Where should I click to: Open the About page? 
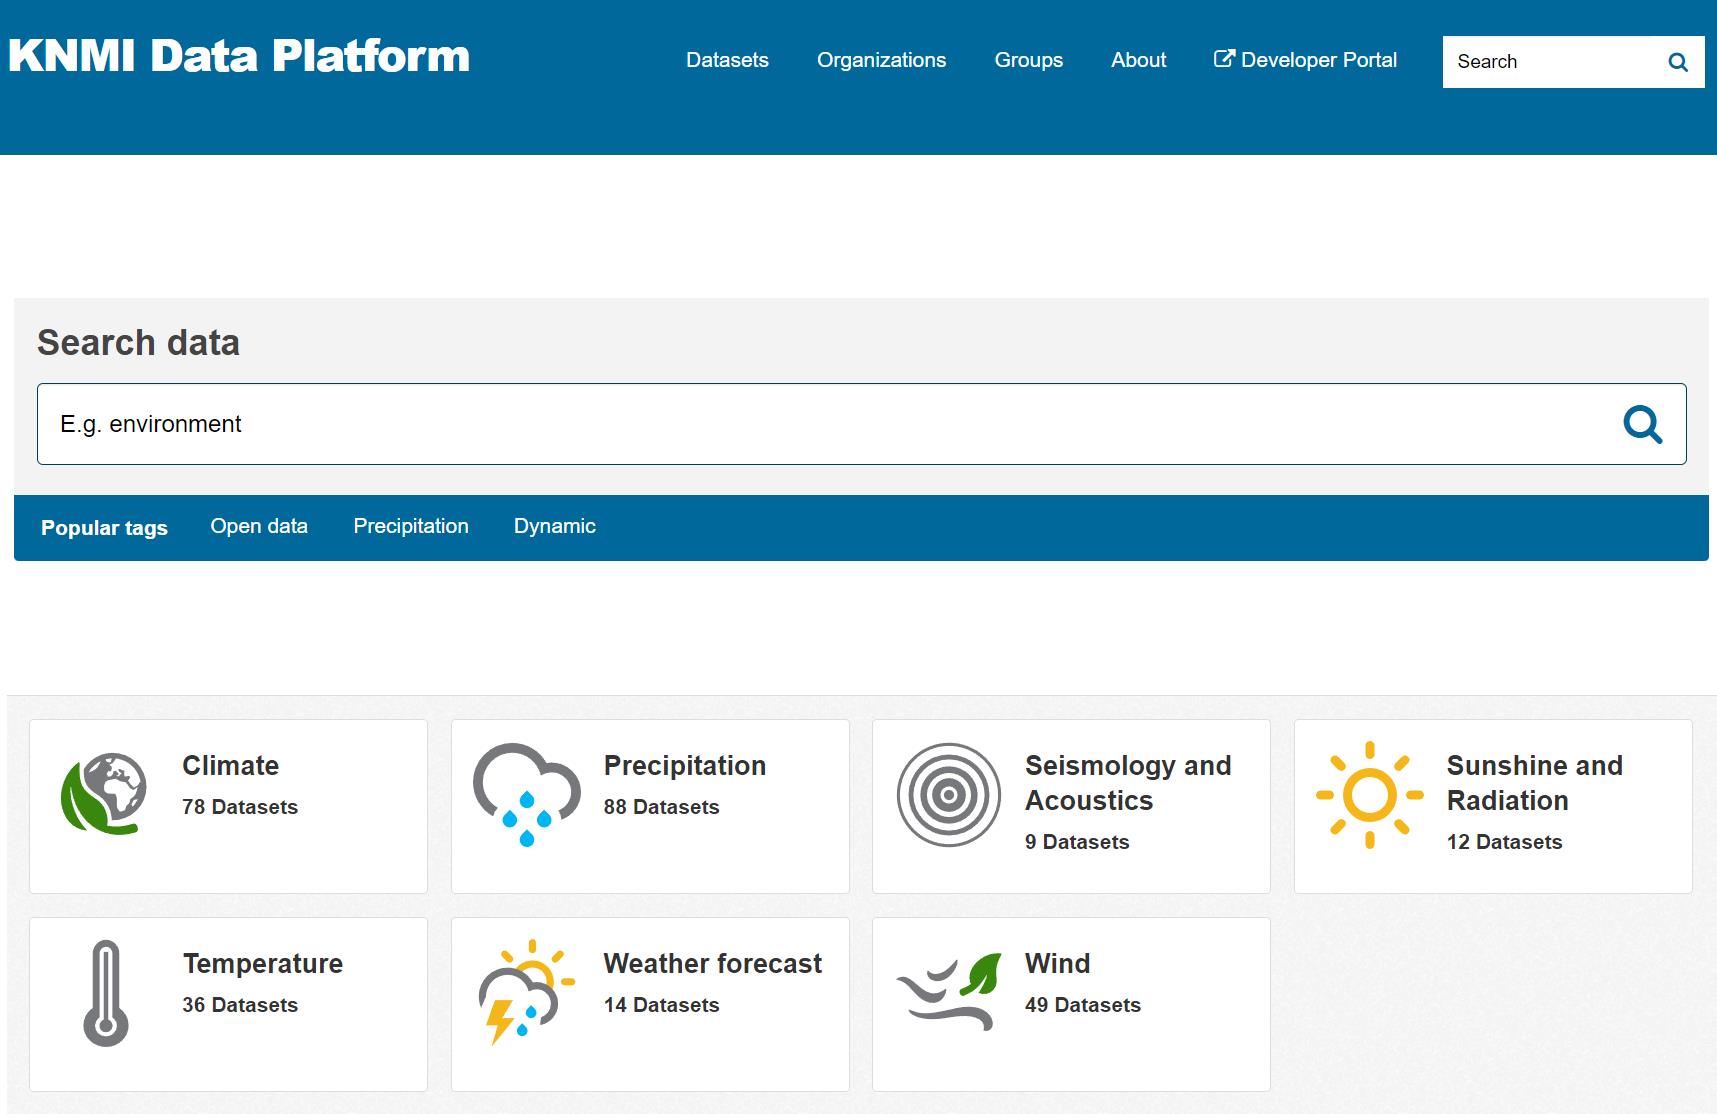click(1138, 60)
